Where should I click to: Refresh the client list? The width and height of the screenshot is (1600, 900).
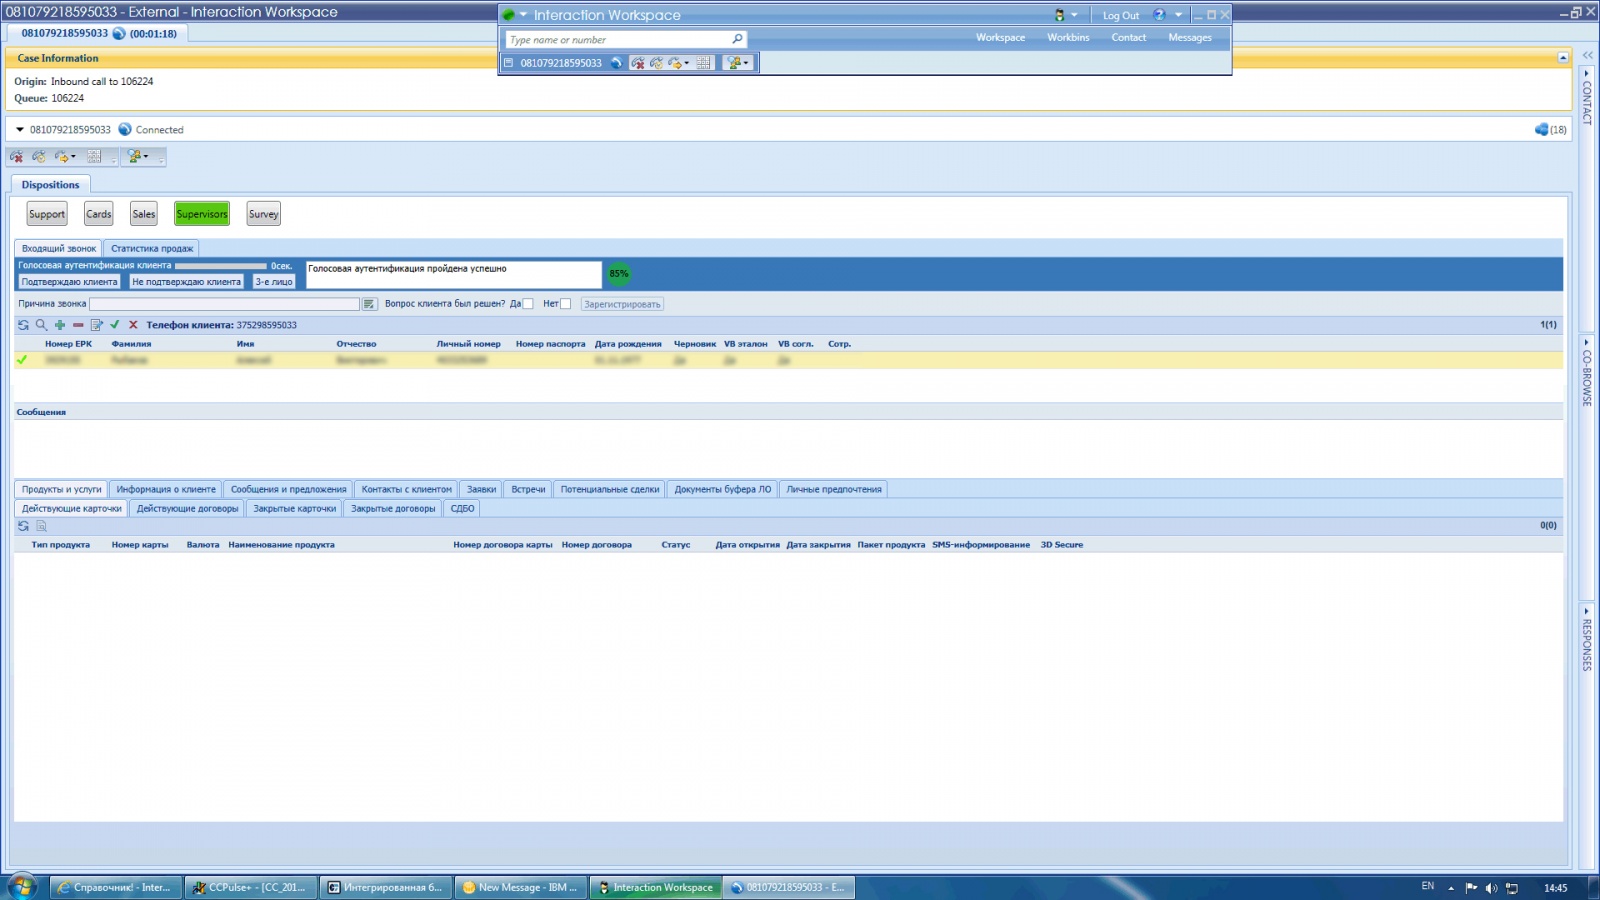(x=23, y=325)
